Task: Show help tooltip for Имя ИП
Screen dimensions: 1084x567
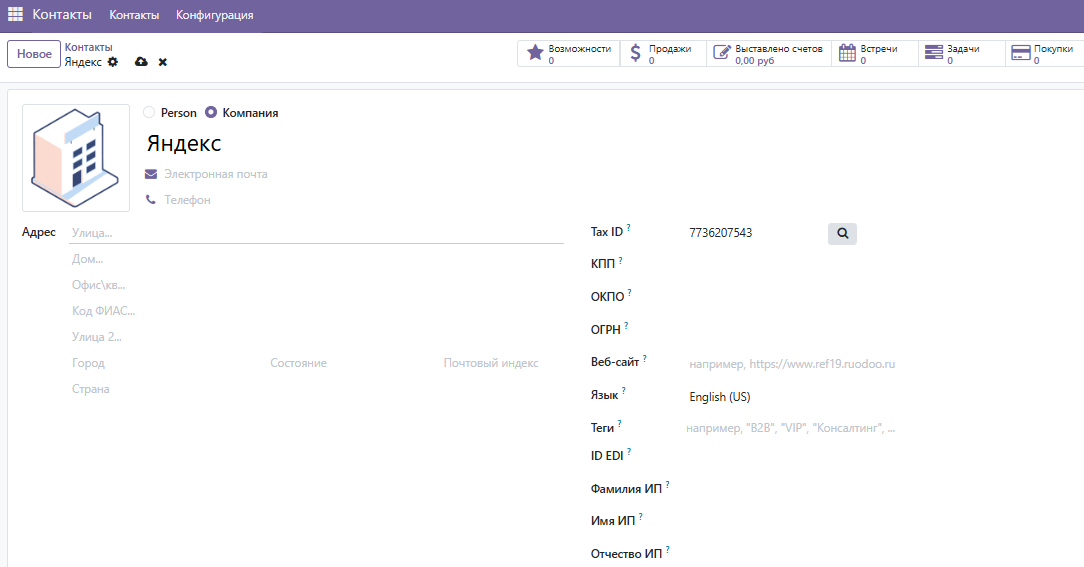Action: tap(640, 517)
